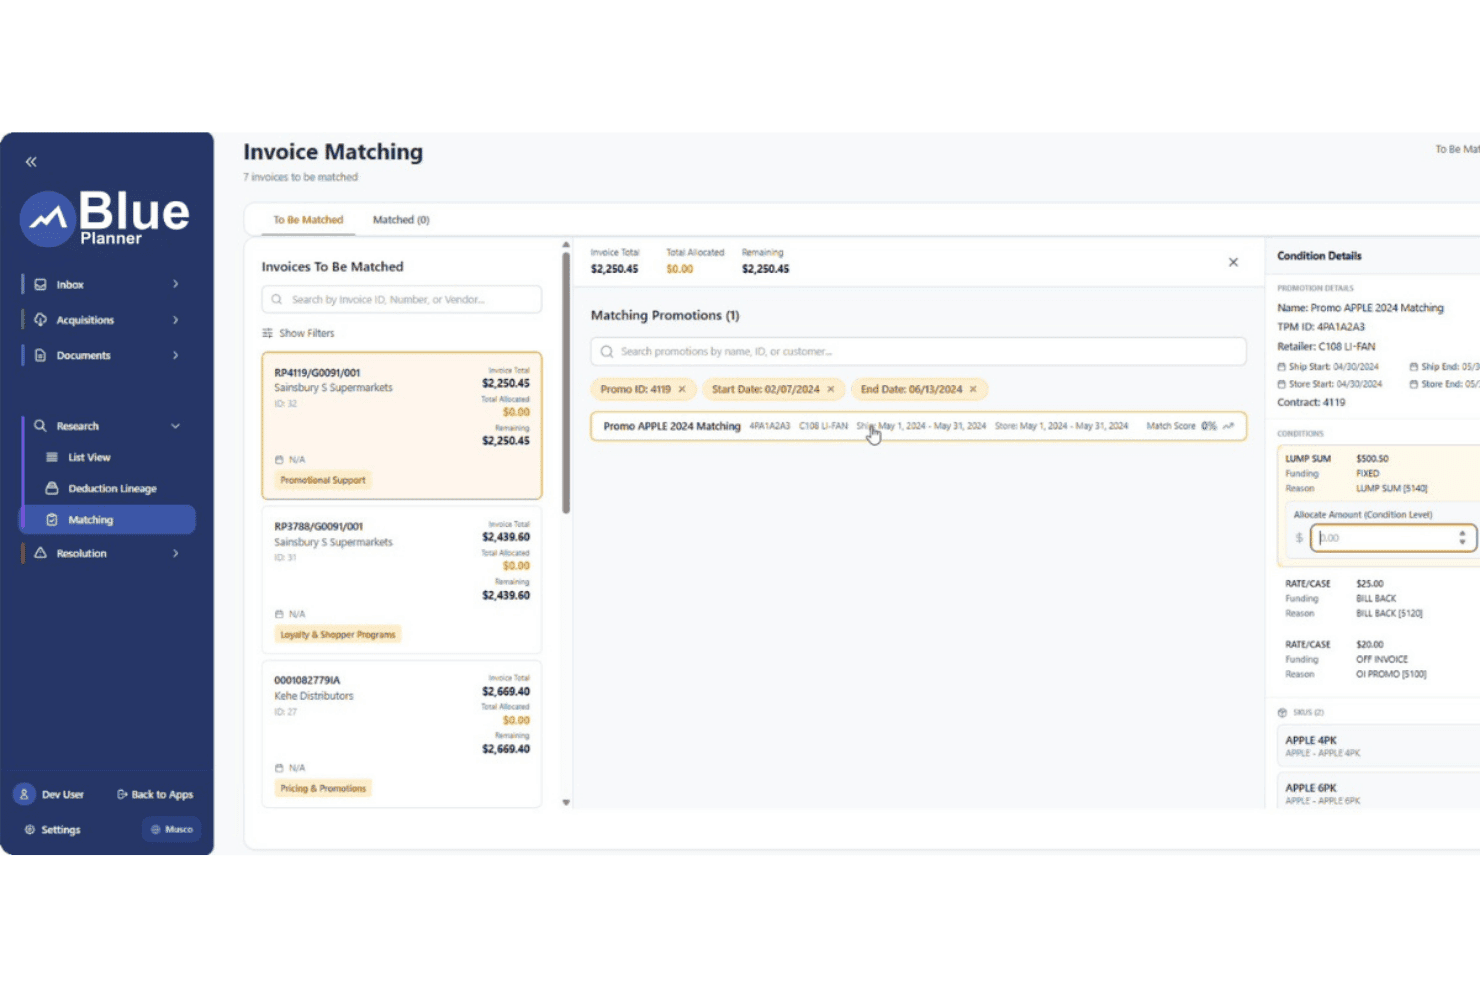
Task: Switch to the To Be Matched tab
Action: coord(308,220)
